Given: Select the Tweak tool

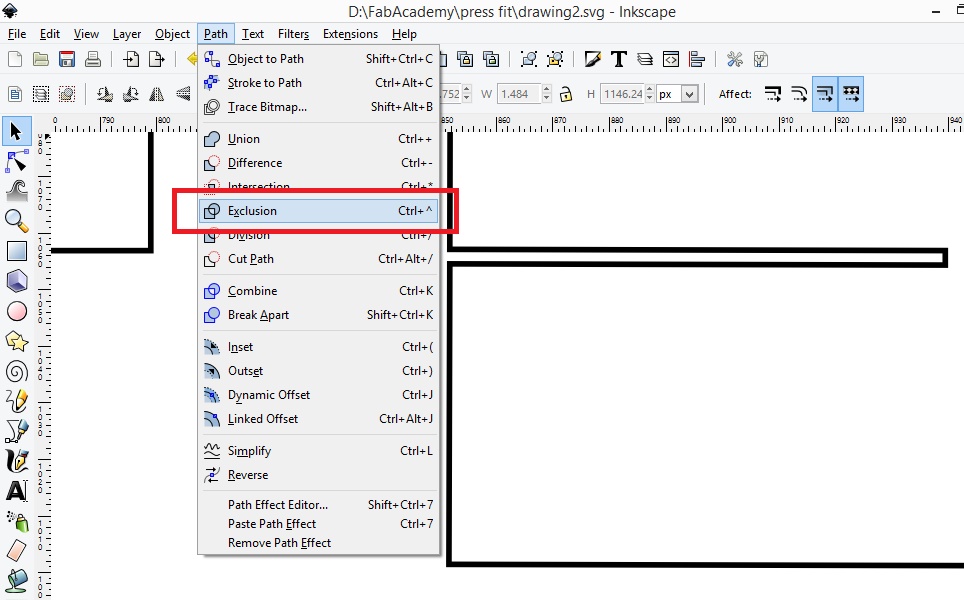Looking at the screenshot, I should point(17,191).
